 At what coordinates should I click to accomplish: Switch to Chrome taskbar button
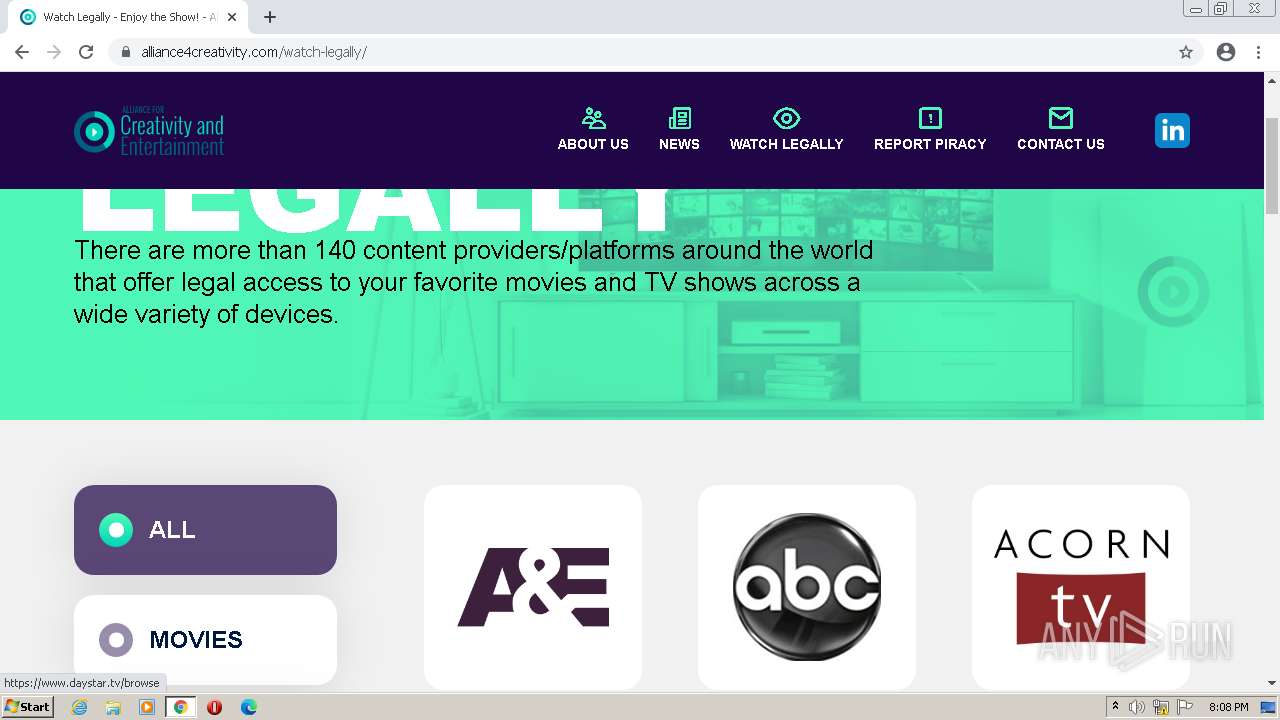tap(180, 707)
